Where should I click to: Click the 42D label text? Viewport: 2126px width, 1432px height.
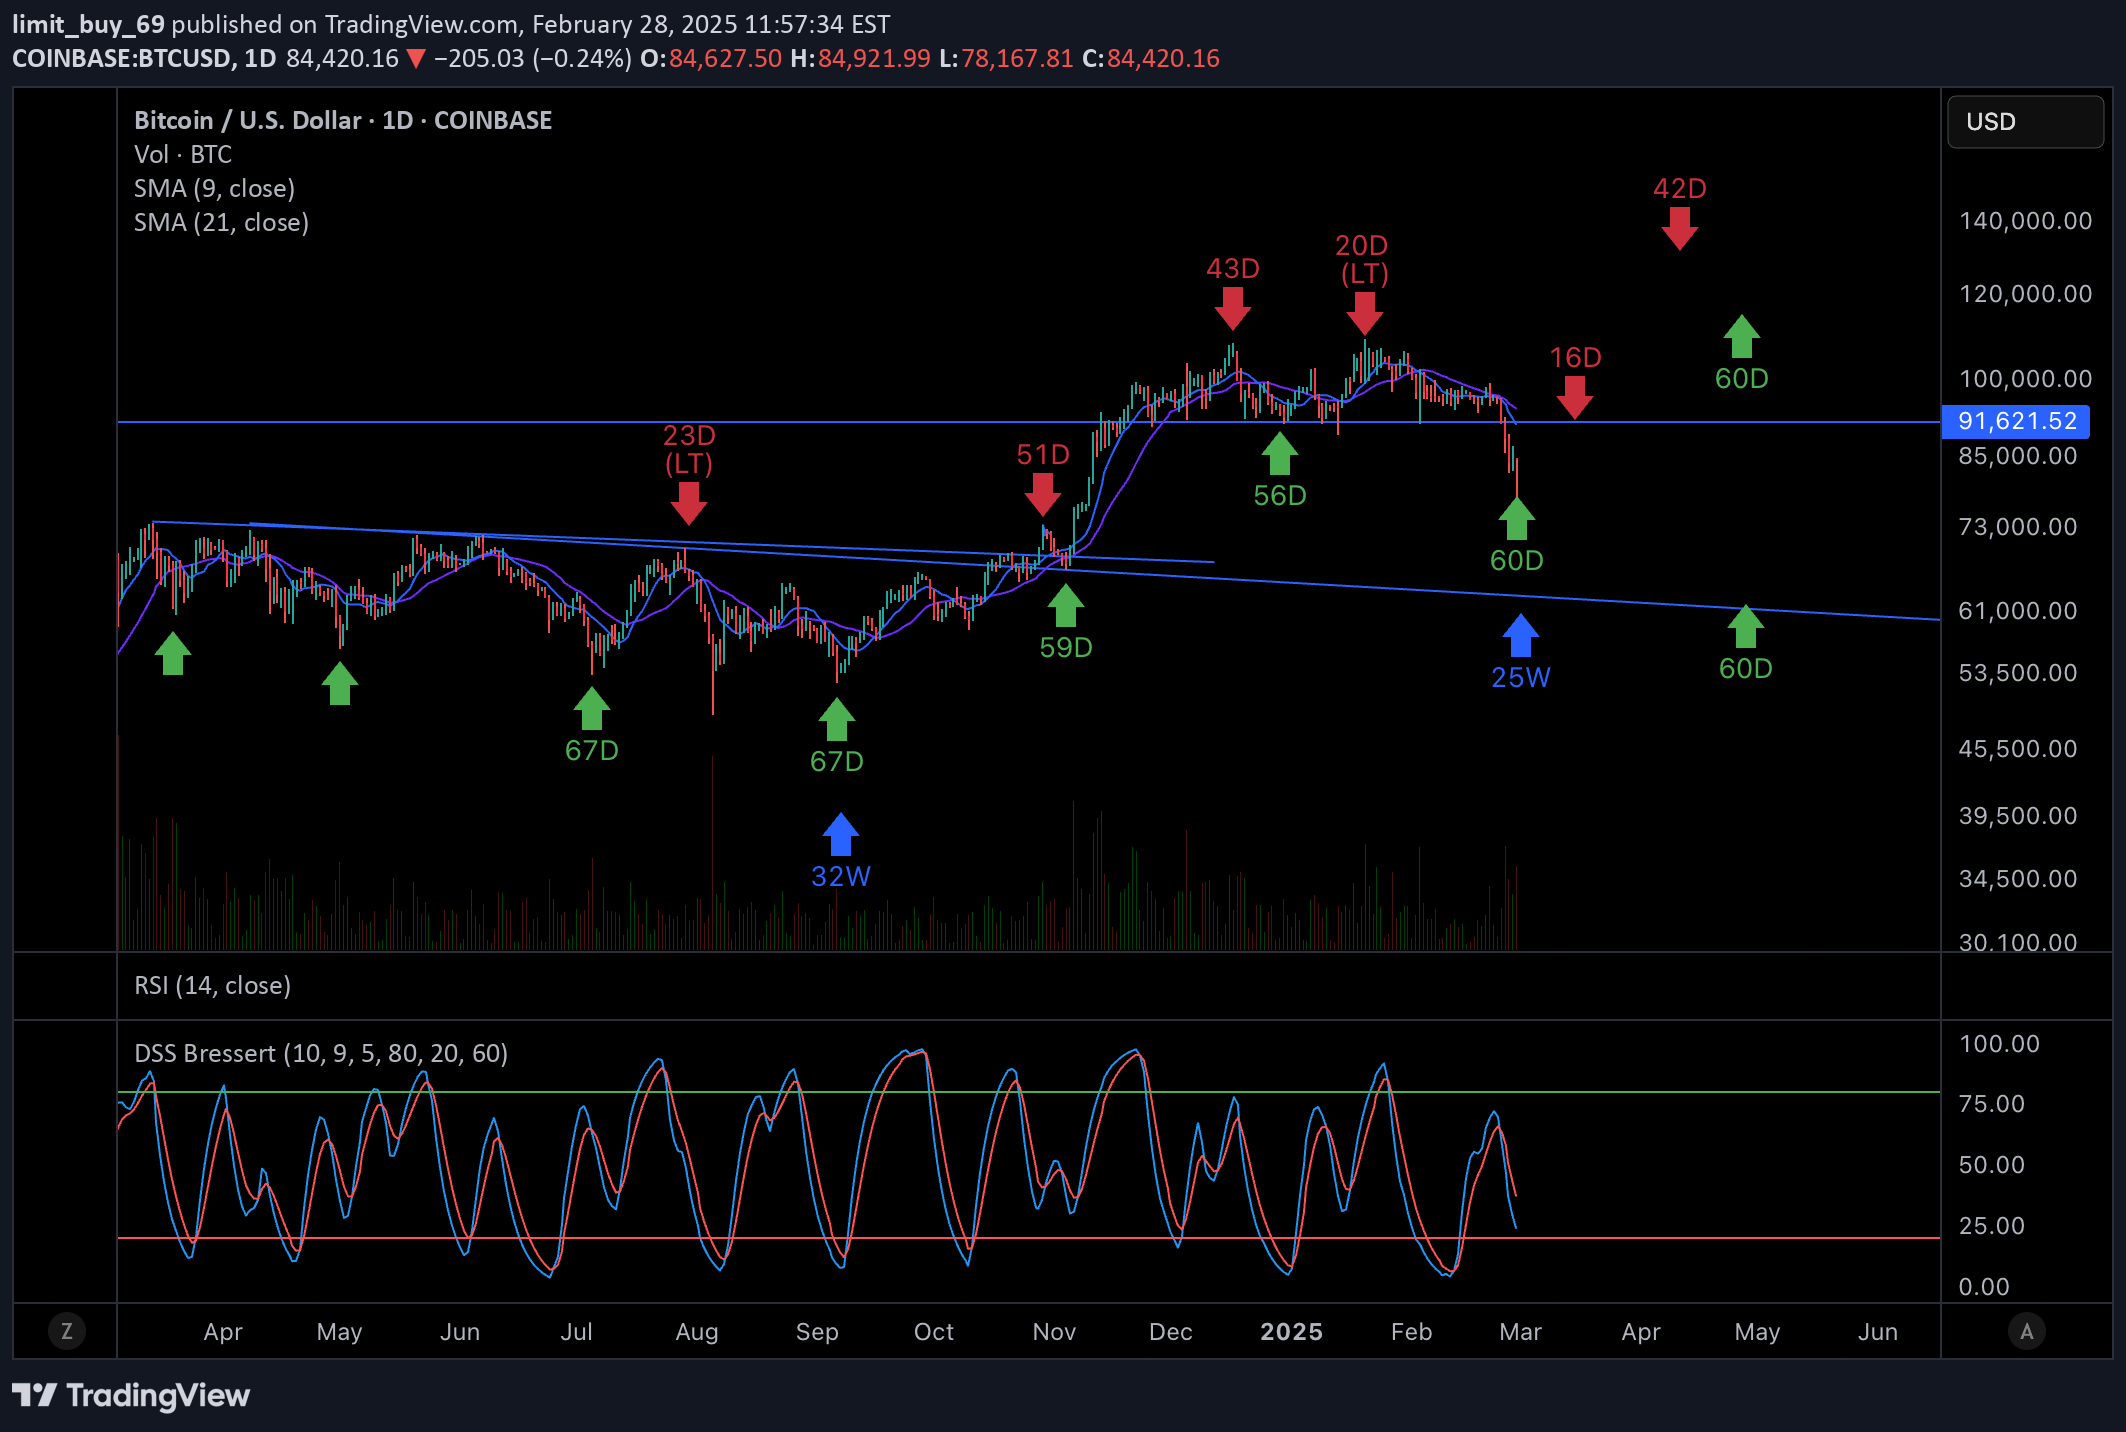point(1679,188)
